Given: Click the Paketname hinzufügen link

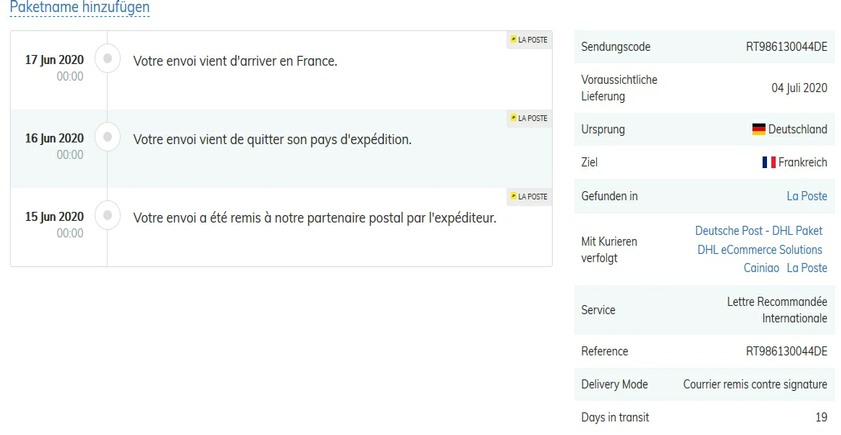Looking at the screenshot, I should tap(80, 8).
